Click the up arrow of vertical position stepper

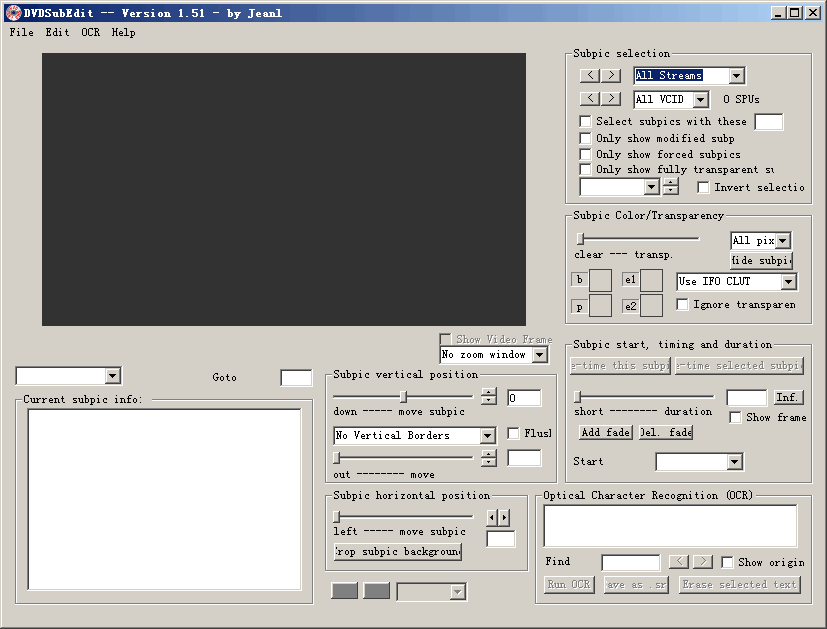(x=488, y=393)
